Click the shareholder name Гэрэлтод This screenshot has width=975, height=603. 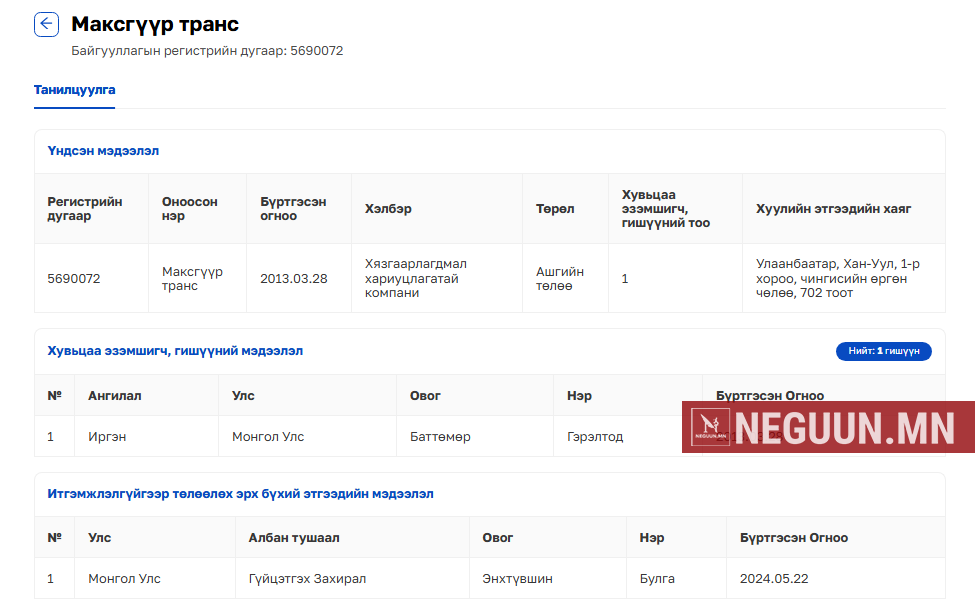595,437
